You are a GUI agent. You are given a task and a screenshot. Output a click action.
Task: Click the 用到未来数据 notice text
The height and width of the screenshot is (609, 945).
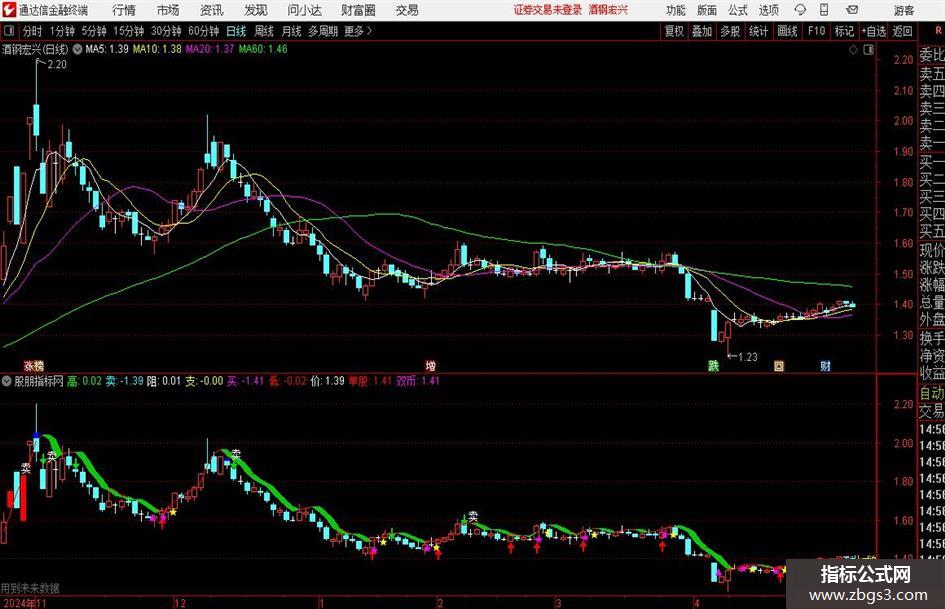pos(30,588)
